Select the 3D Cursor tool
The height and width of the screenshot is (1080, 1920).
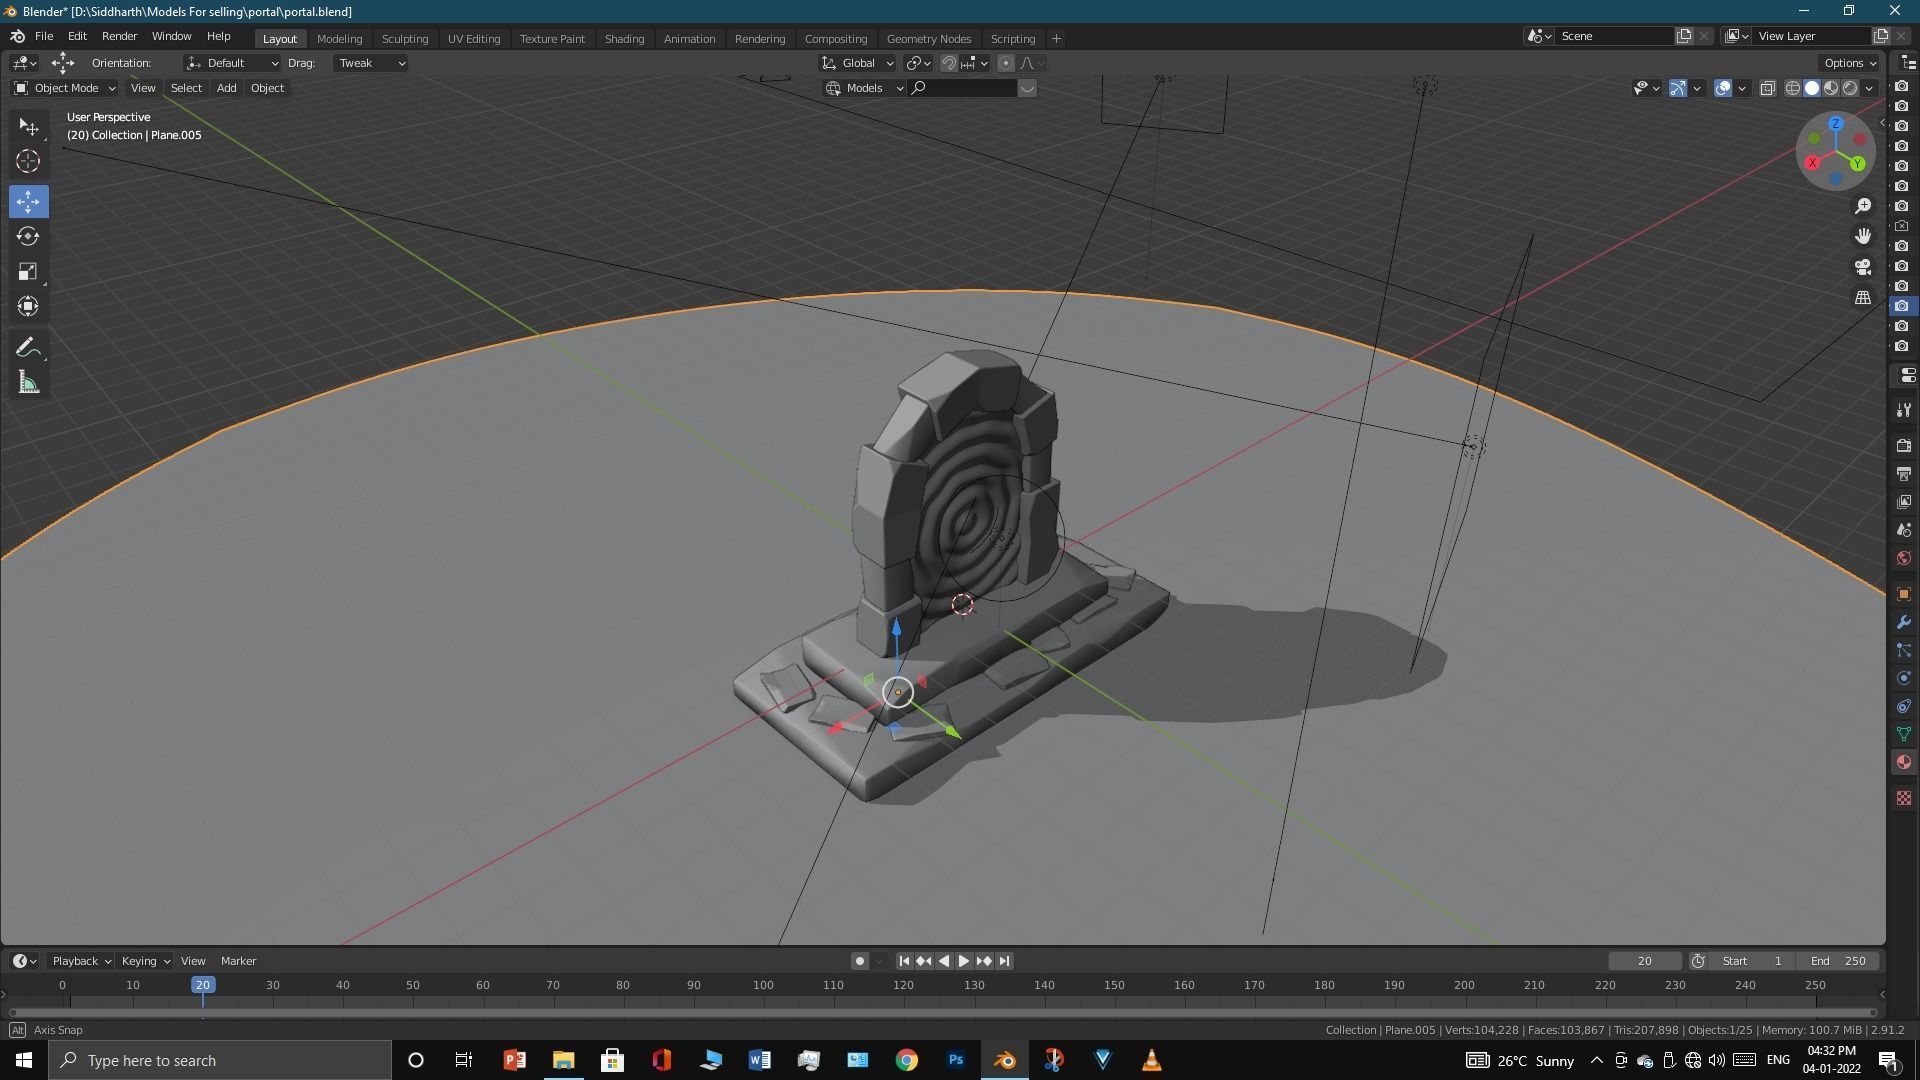28,161
